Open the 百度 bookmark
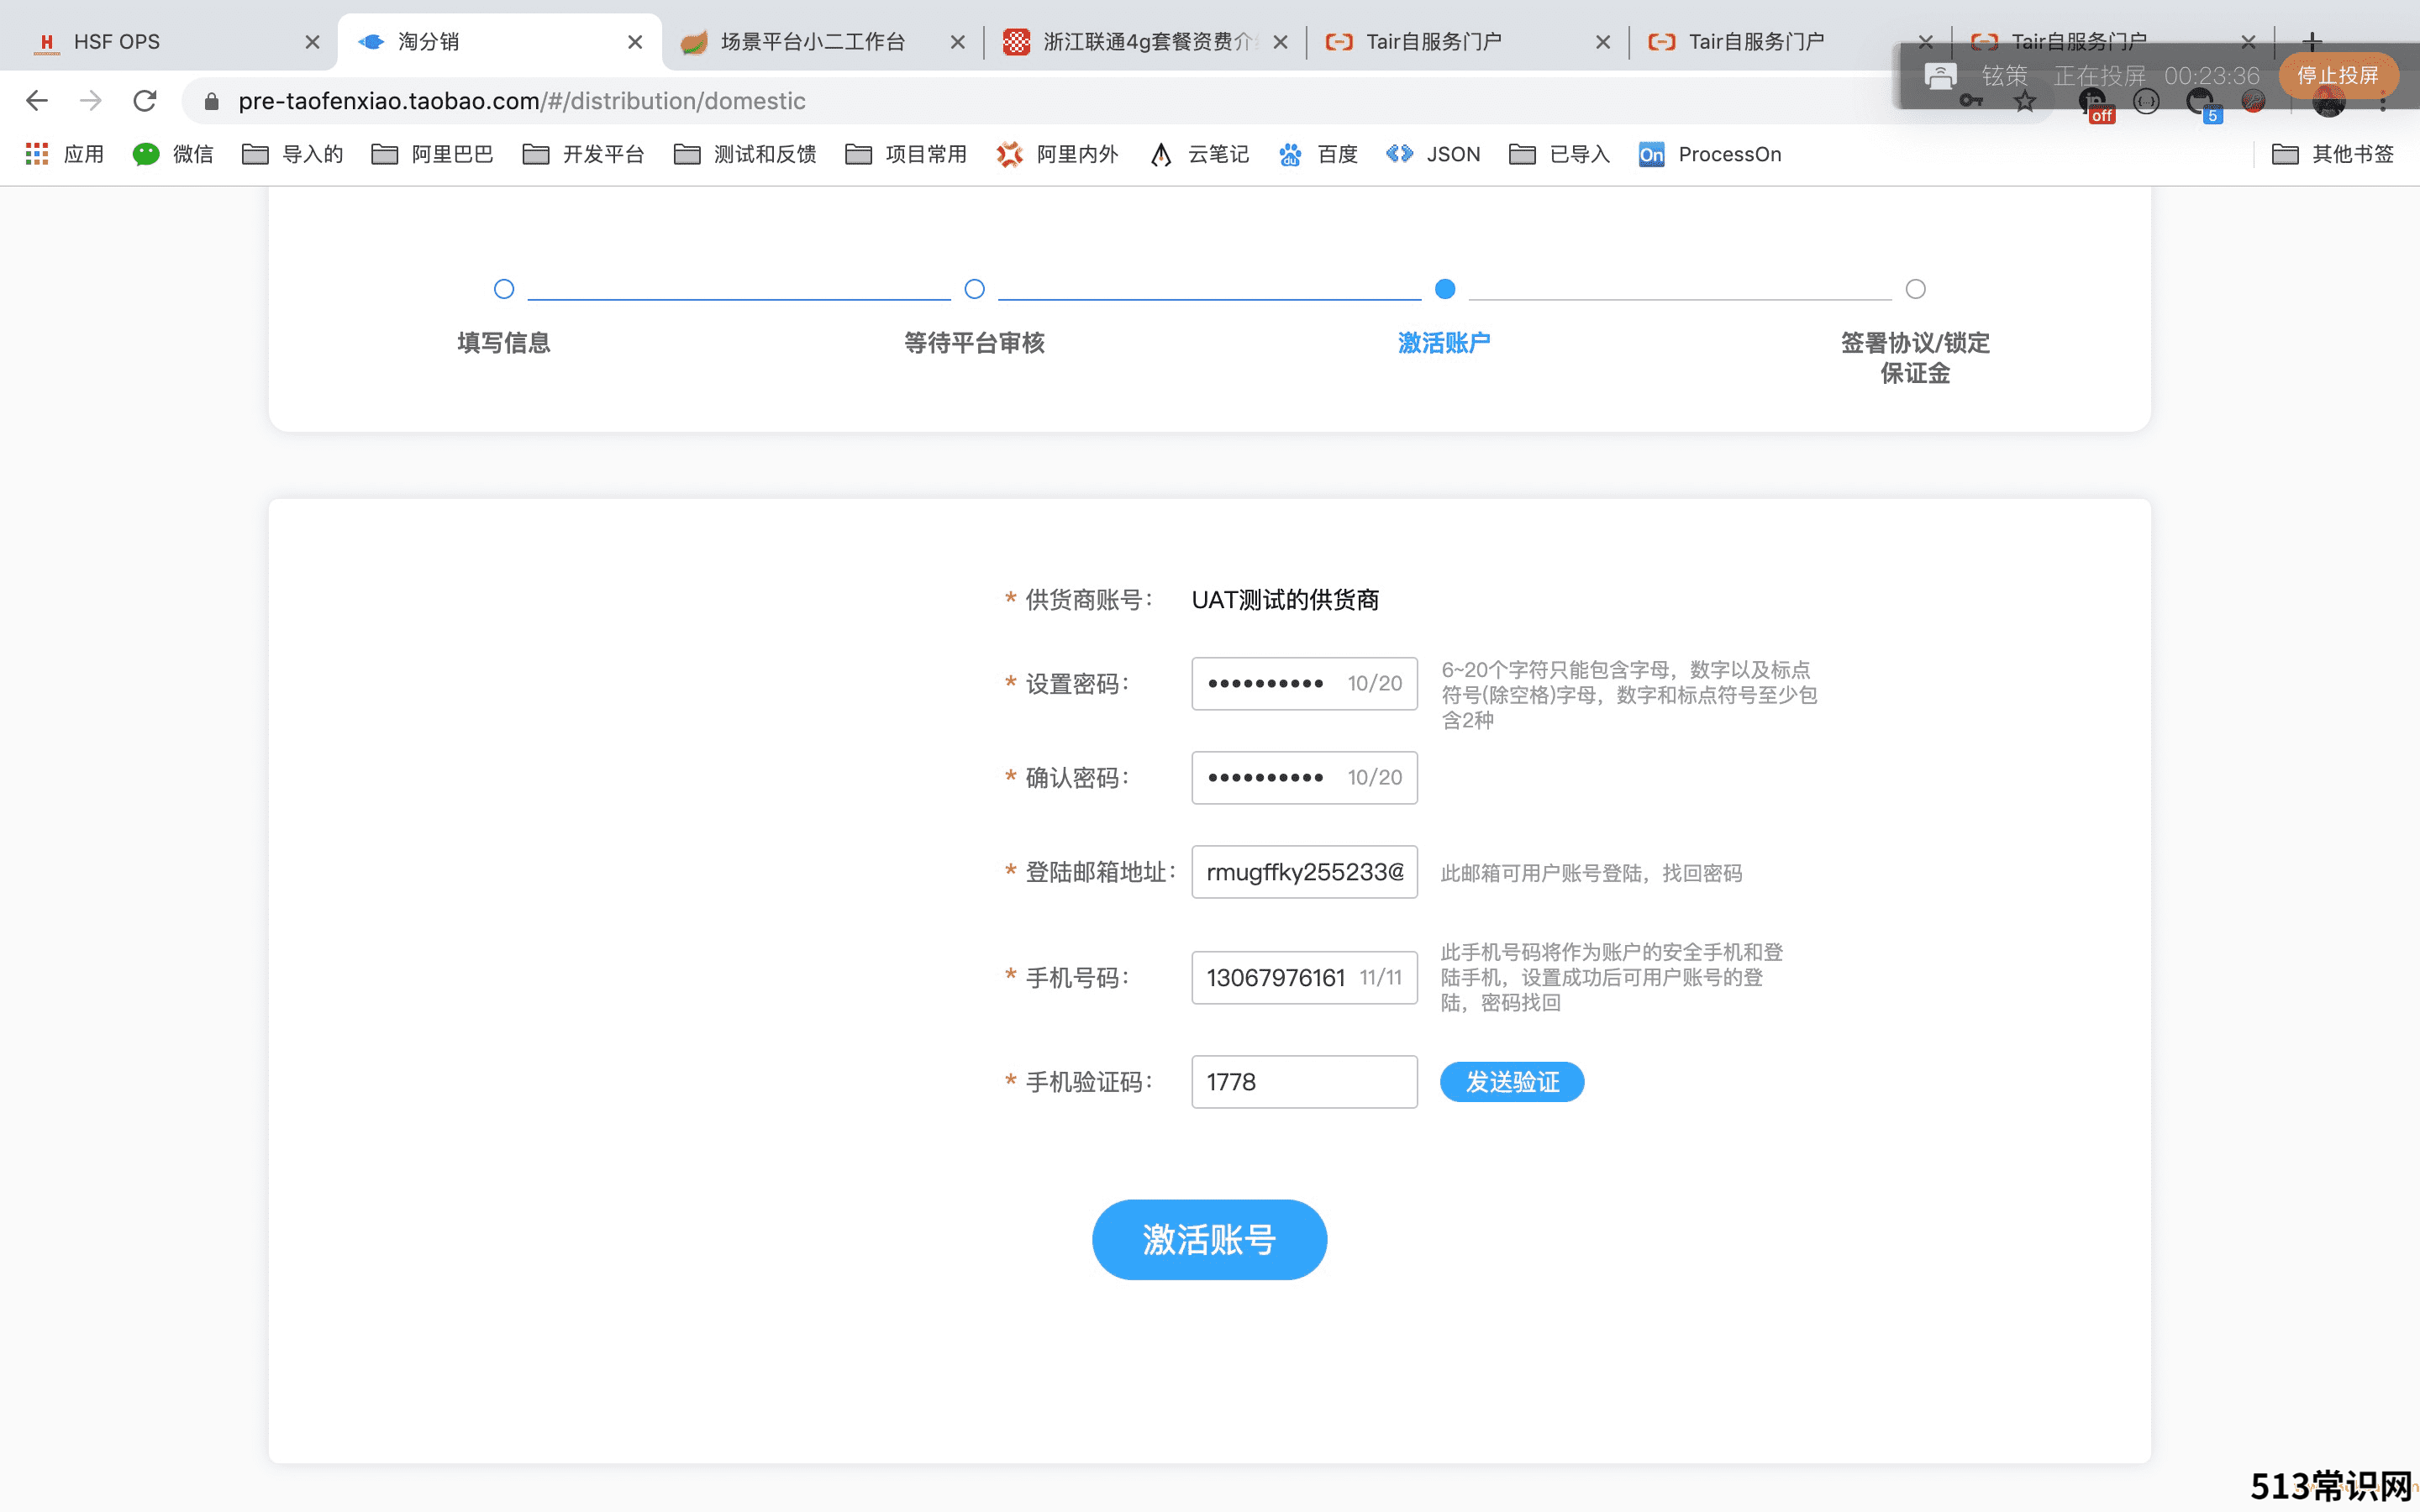Image resolution: width=2420 pixels, height=1512 pixels. pyautogui.click(x=1318, y=154)
